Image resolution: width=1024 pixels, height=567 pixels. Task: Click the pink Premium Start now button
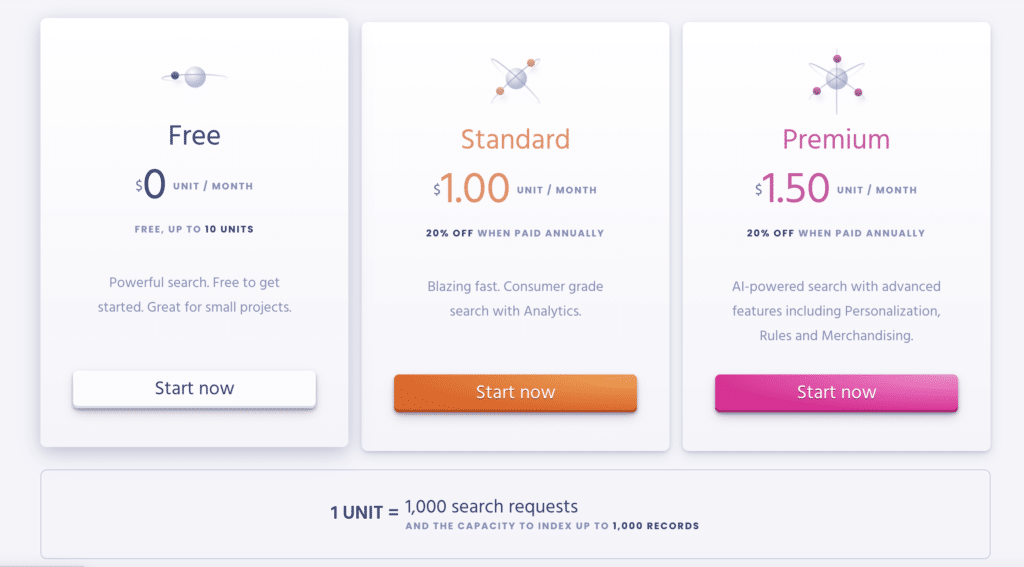837,393
